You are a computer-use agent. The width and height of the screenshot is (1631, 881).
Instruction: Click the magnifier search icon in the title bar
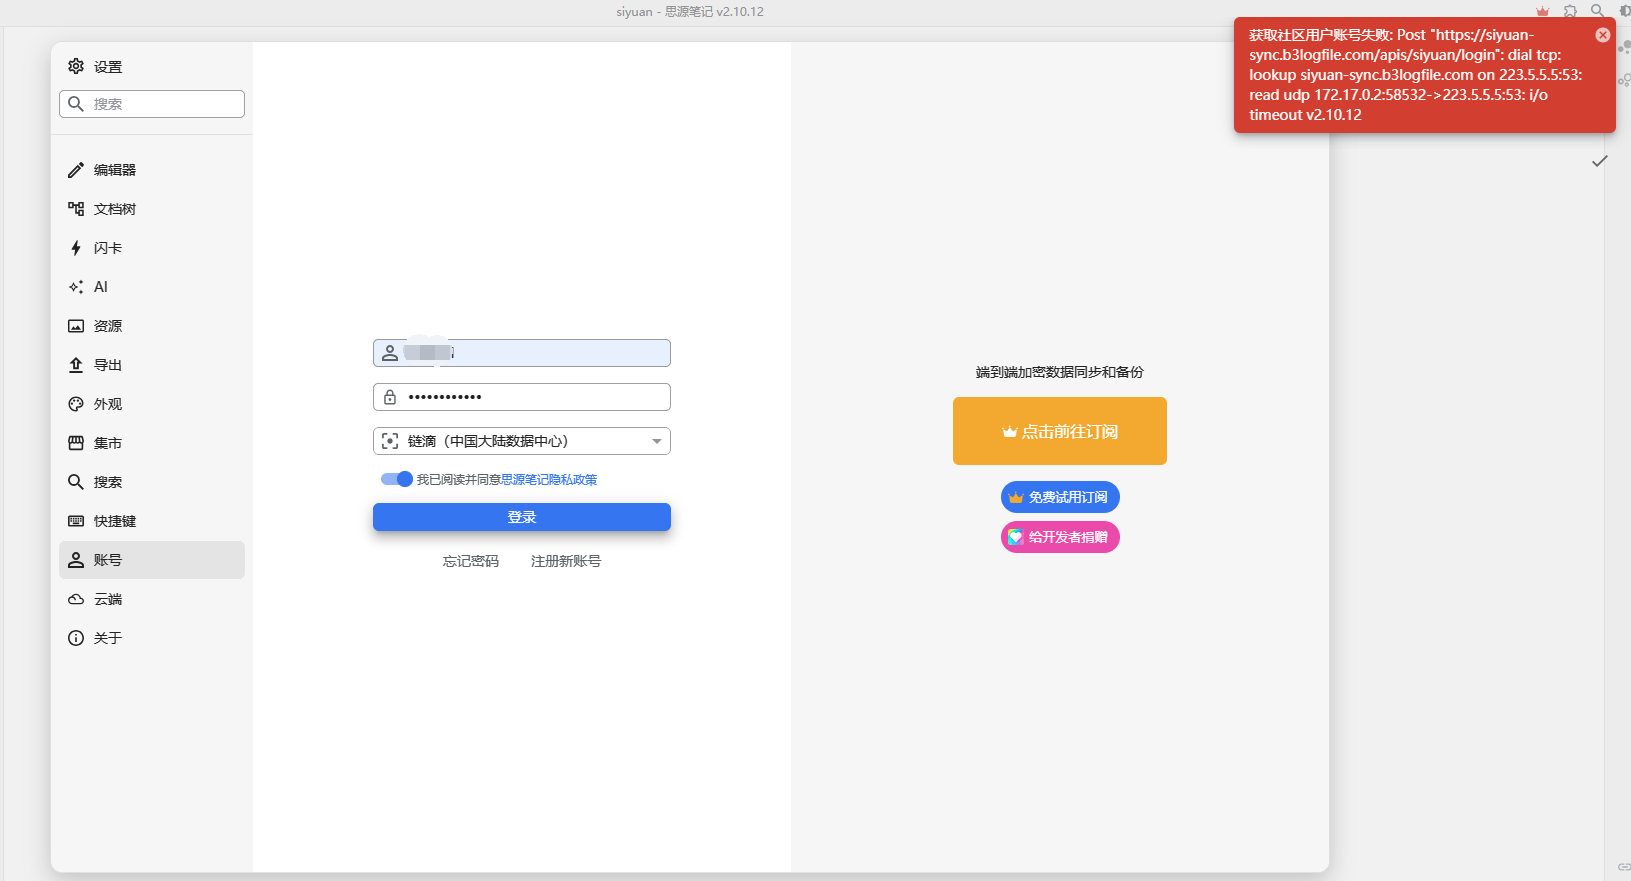(1598, 11)
